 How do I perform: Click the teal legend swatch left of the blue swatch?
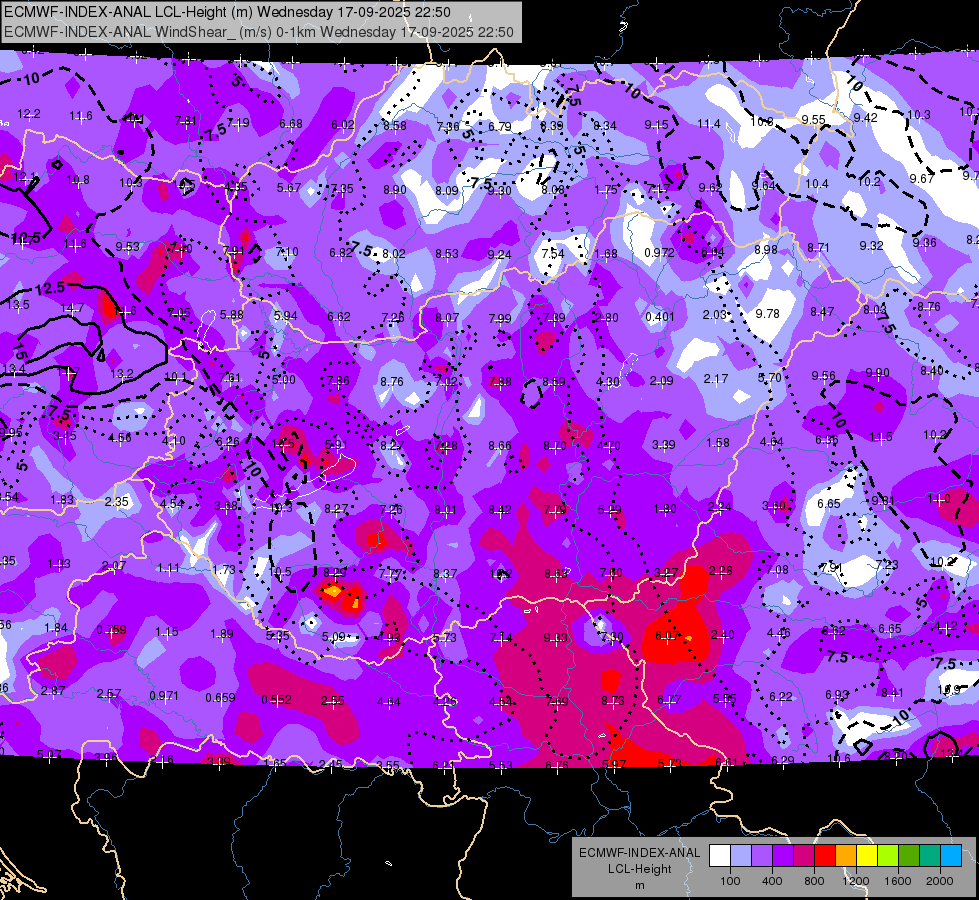coord(930,855)
